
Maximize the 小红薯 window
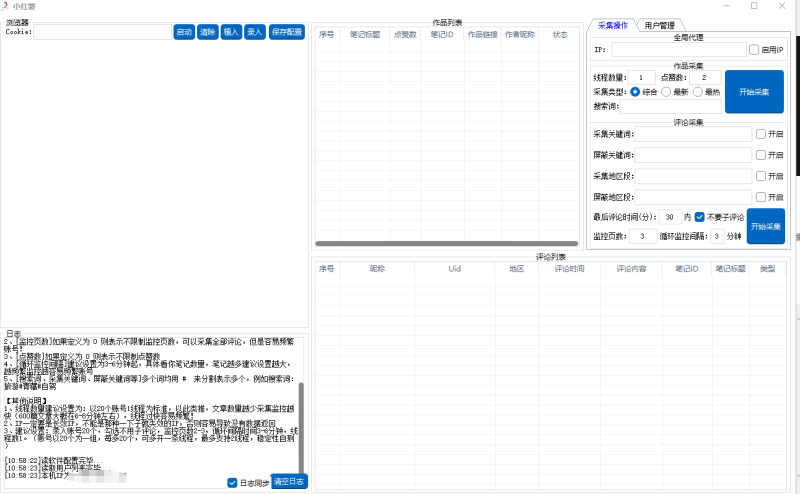[754, 6]
